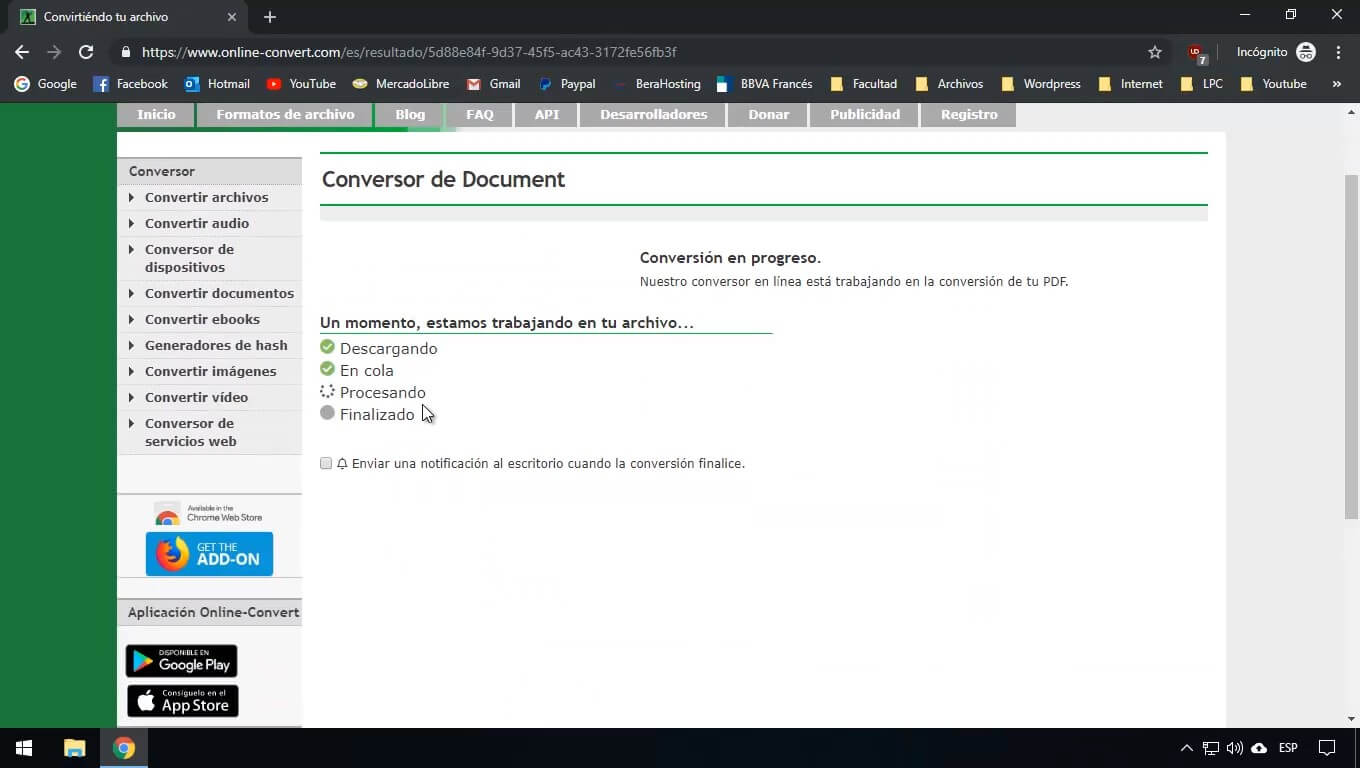Open the Facultad bookmarks folder

tap(864, 84)
